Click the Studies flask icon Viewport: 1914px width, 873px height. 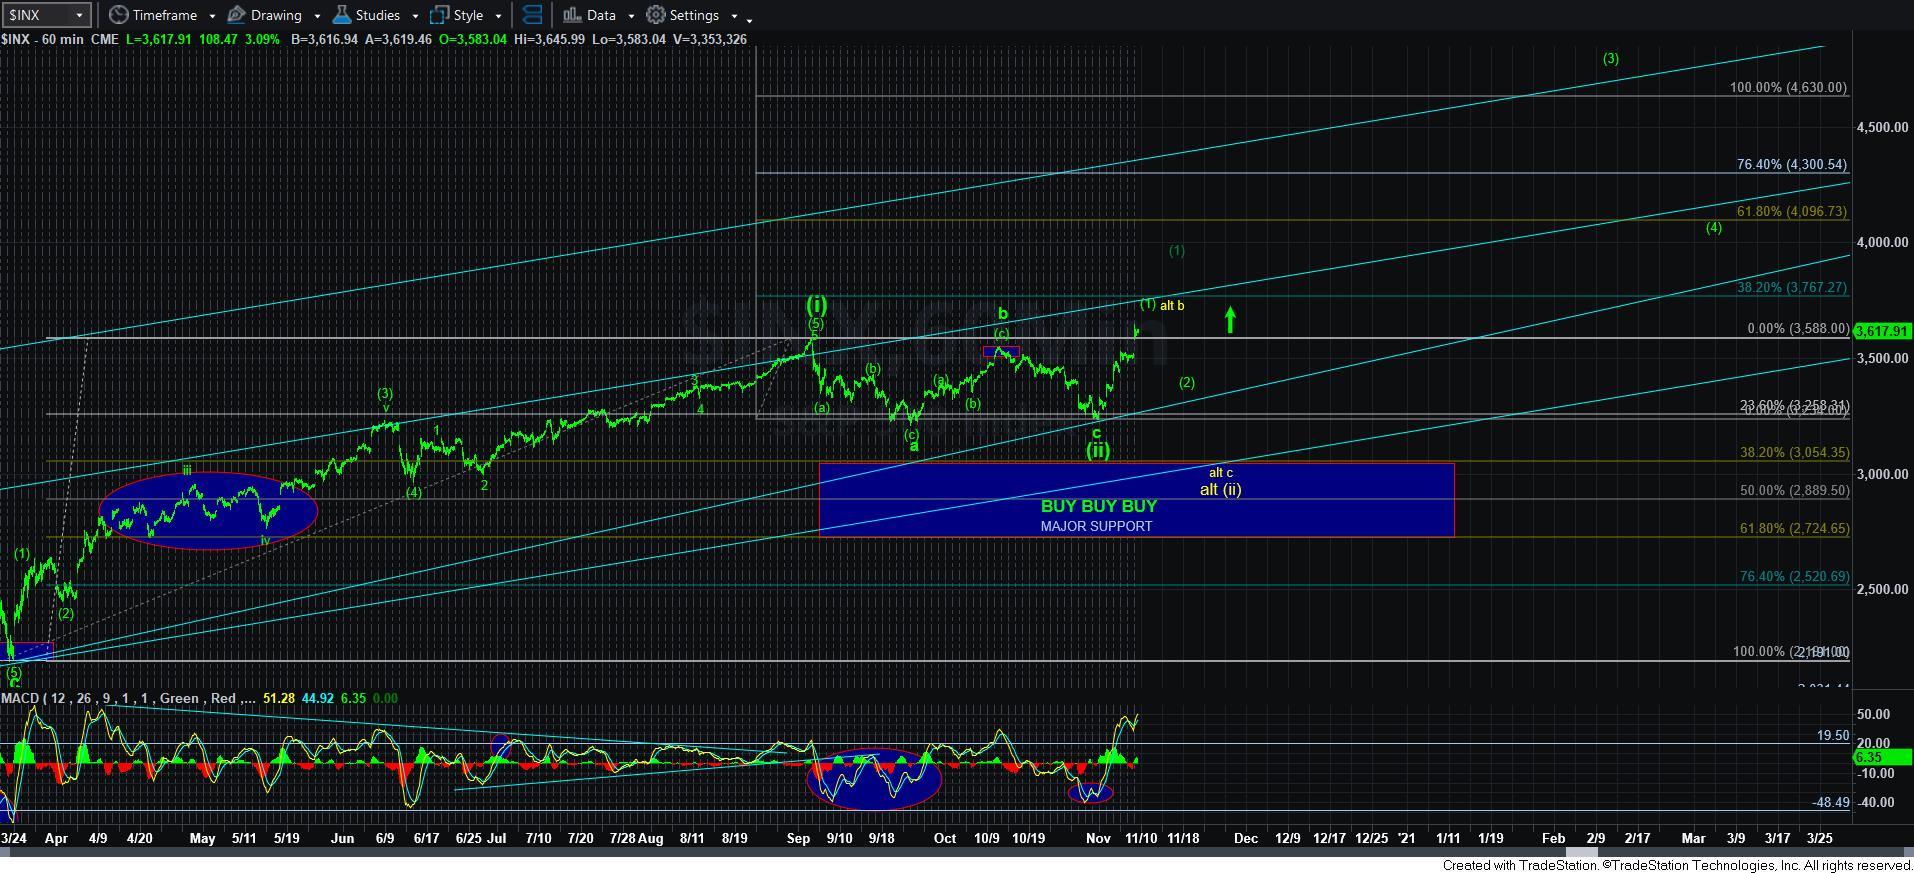(x=342, y=15)
